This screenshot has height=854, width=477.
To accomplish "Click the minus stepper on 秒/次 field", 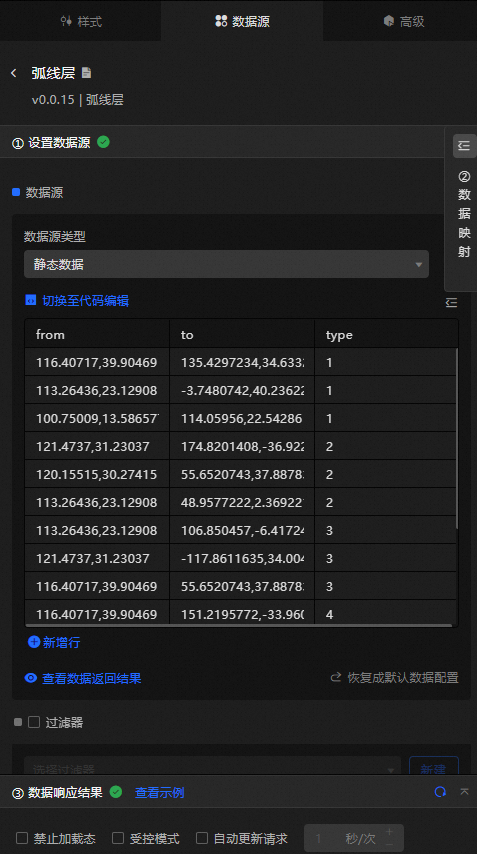I will click(x=389, y=844).
